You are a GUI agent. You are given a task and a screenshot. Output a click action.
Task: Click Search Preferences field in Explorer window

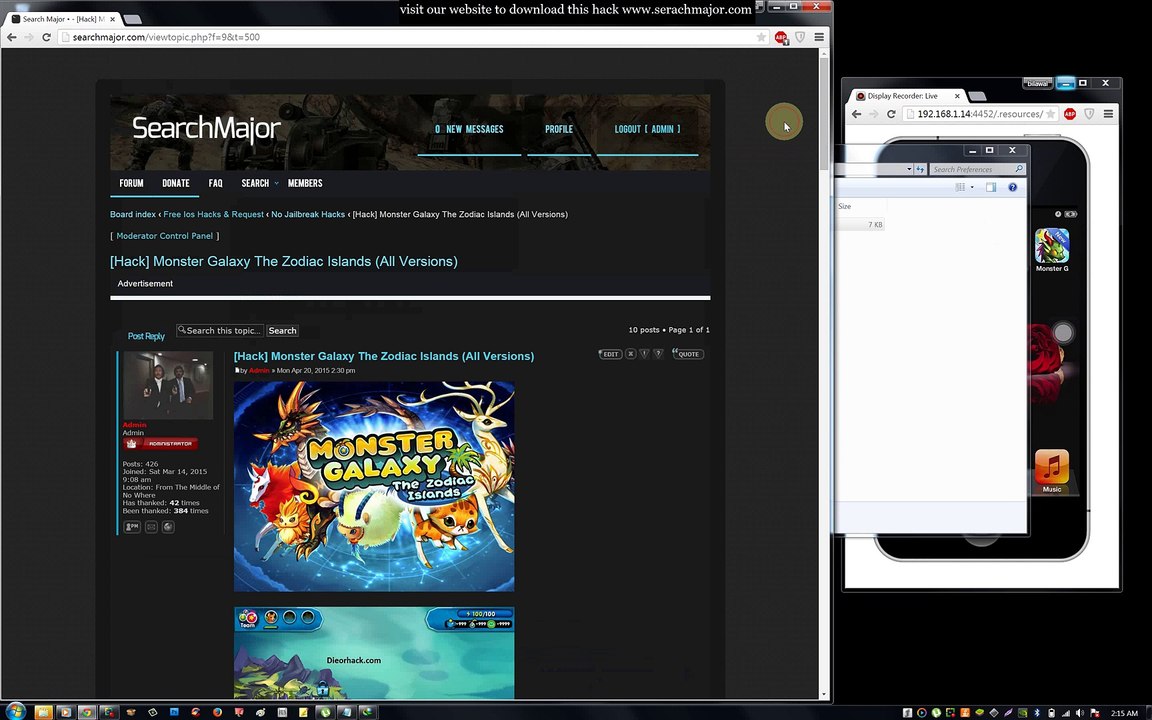(977, 169)
